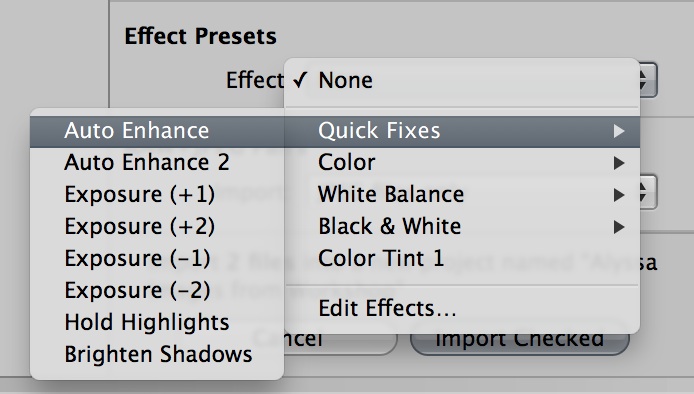
Task: Expand the Black & White submenu arrow
Action: (x=619, y=227)
